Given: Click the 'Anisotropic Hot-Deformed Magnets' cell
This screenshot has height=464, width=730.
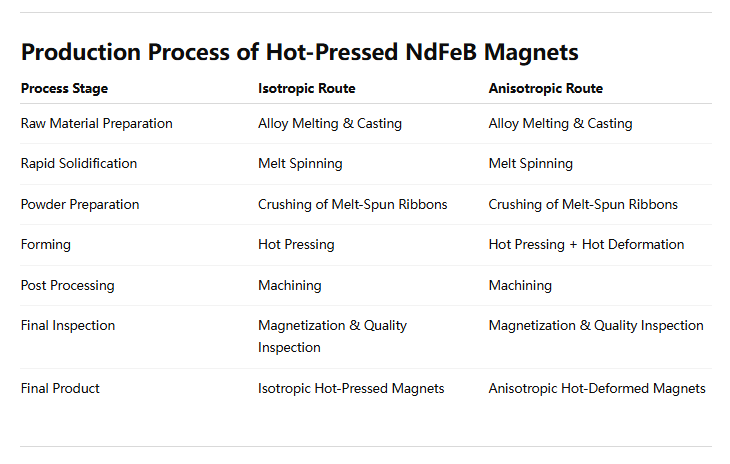Looking at the screenshot, I should [596, 388].
